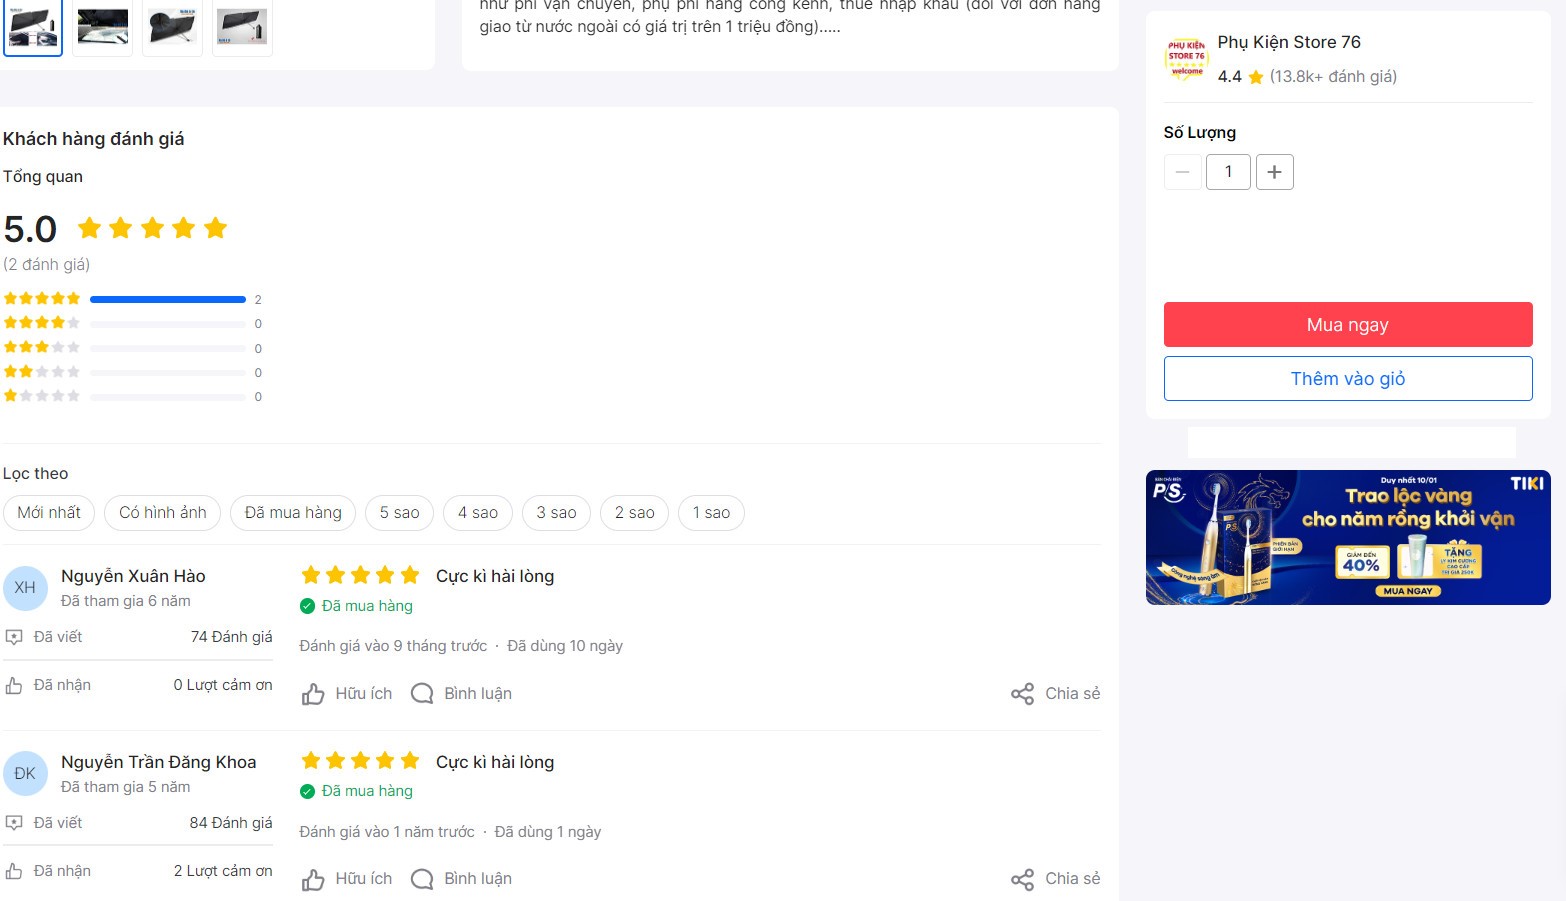Click green Đã mua hàng badge on Xuân Hào's review

pos(356,606)
